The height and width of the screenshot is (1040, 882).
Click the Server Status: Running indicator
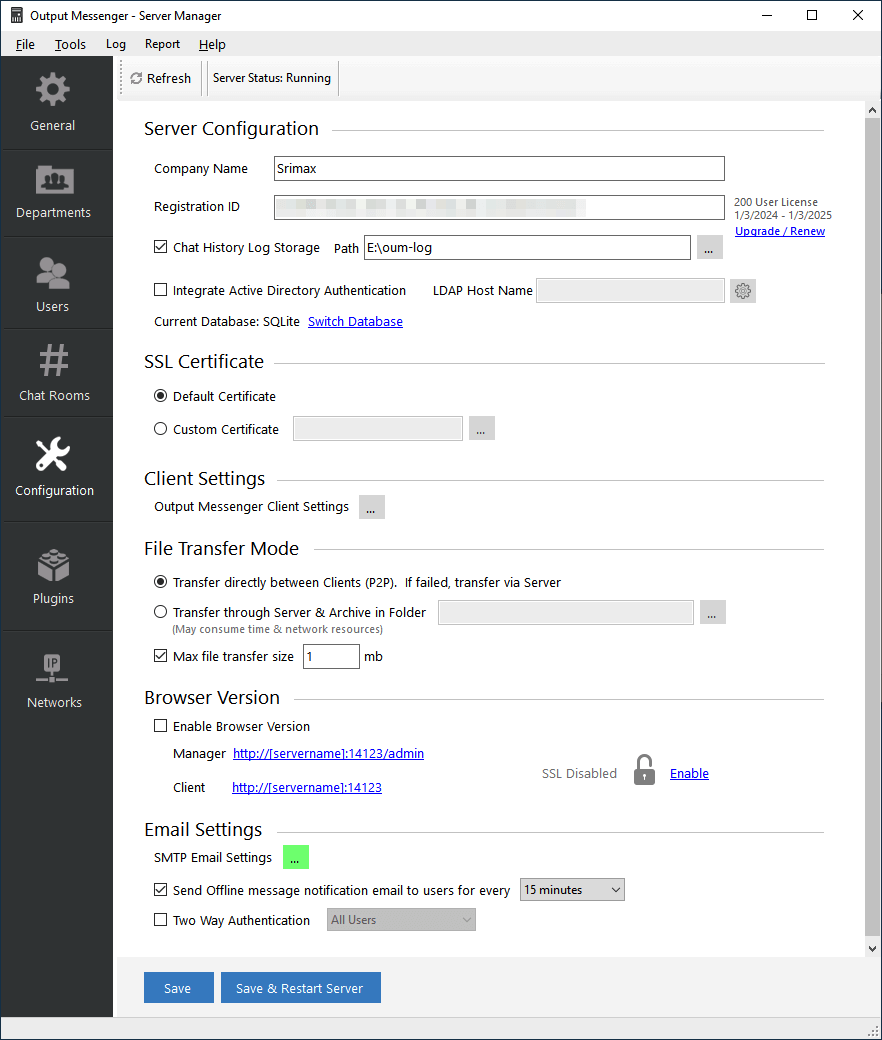tap(272, 78)
